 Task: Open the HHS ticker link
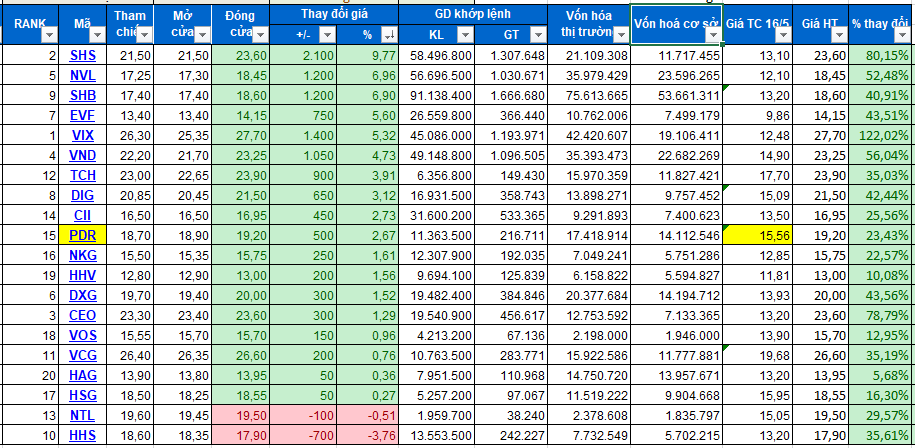click(x=82, y=435)
